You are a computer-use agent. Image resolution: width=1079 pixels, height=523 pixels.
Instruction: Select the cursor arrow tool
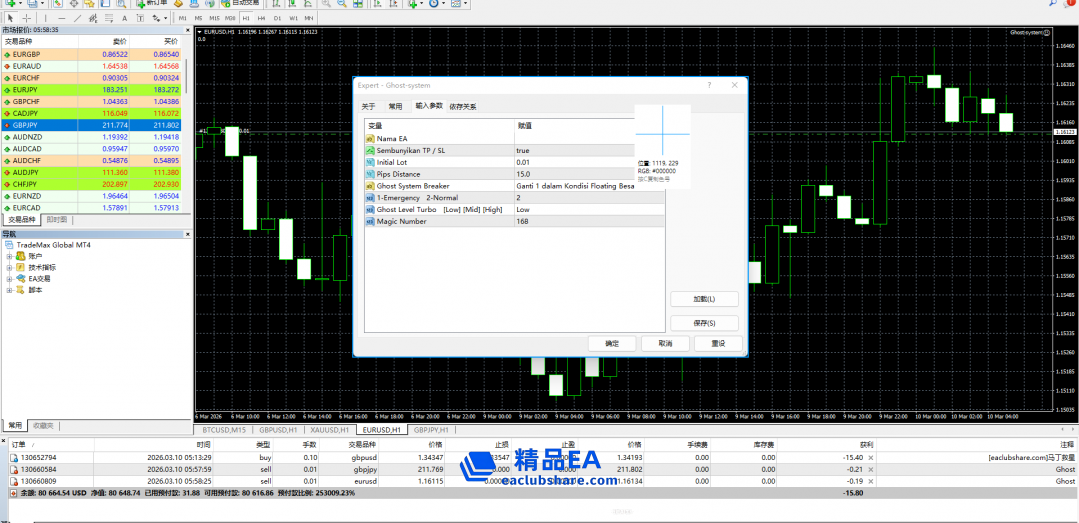pyautogui.click(x=9, y=18)
